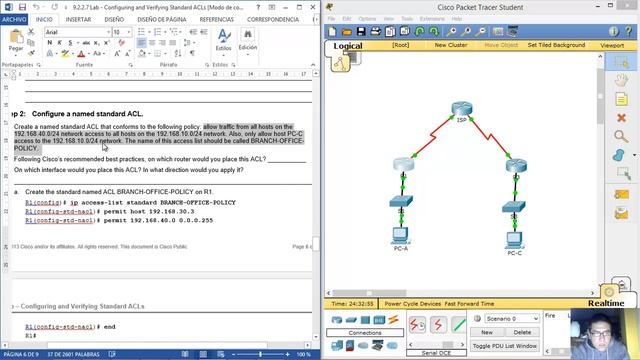Switch to the INSERTAR ribbon tab
The height and width of the screenshot is (360, 640).
pyautogui.click(x=78, y=19)
